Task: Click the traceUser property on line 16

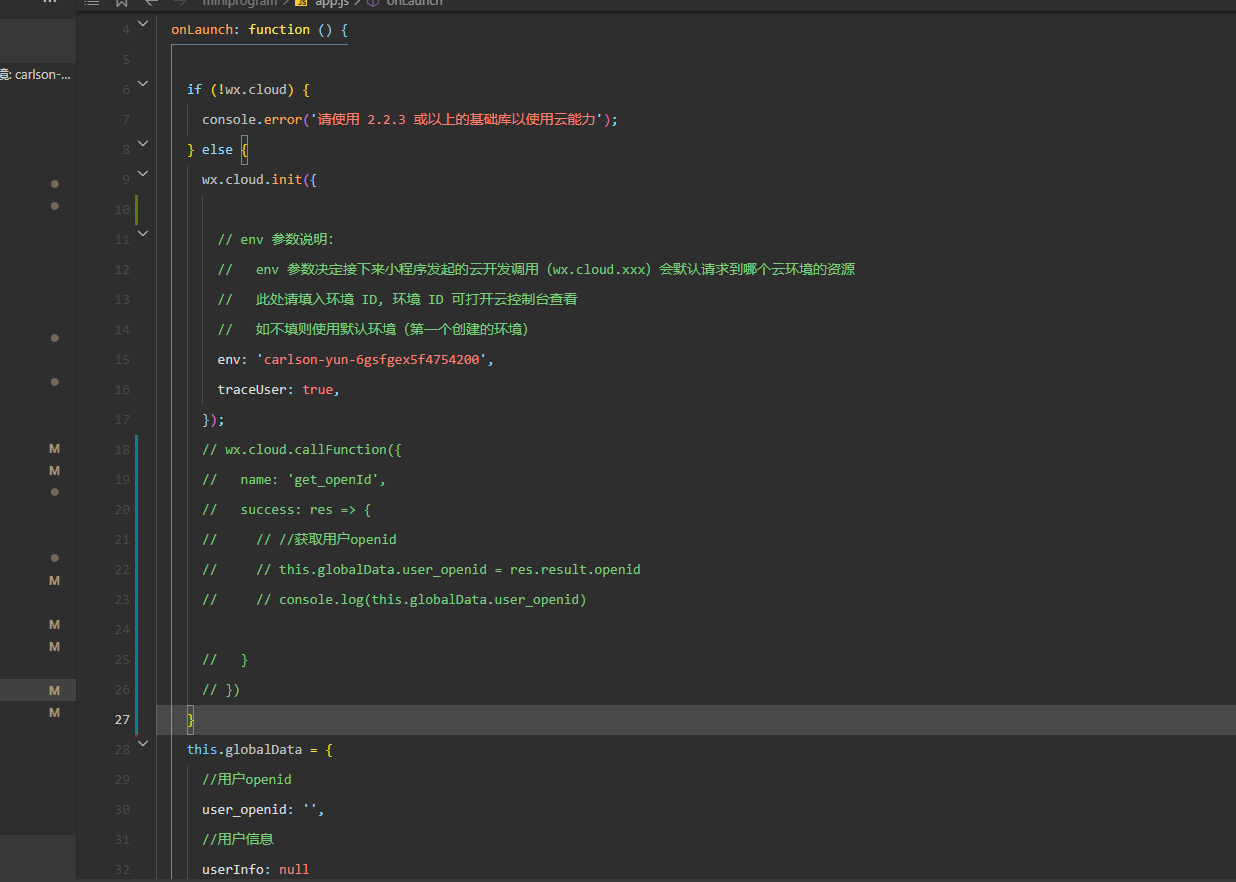Action: pos(252,390)
